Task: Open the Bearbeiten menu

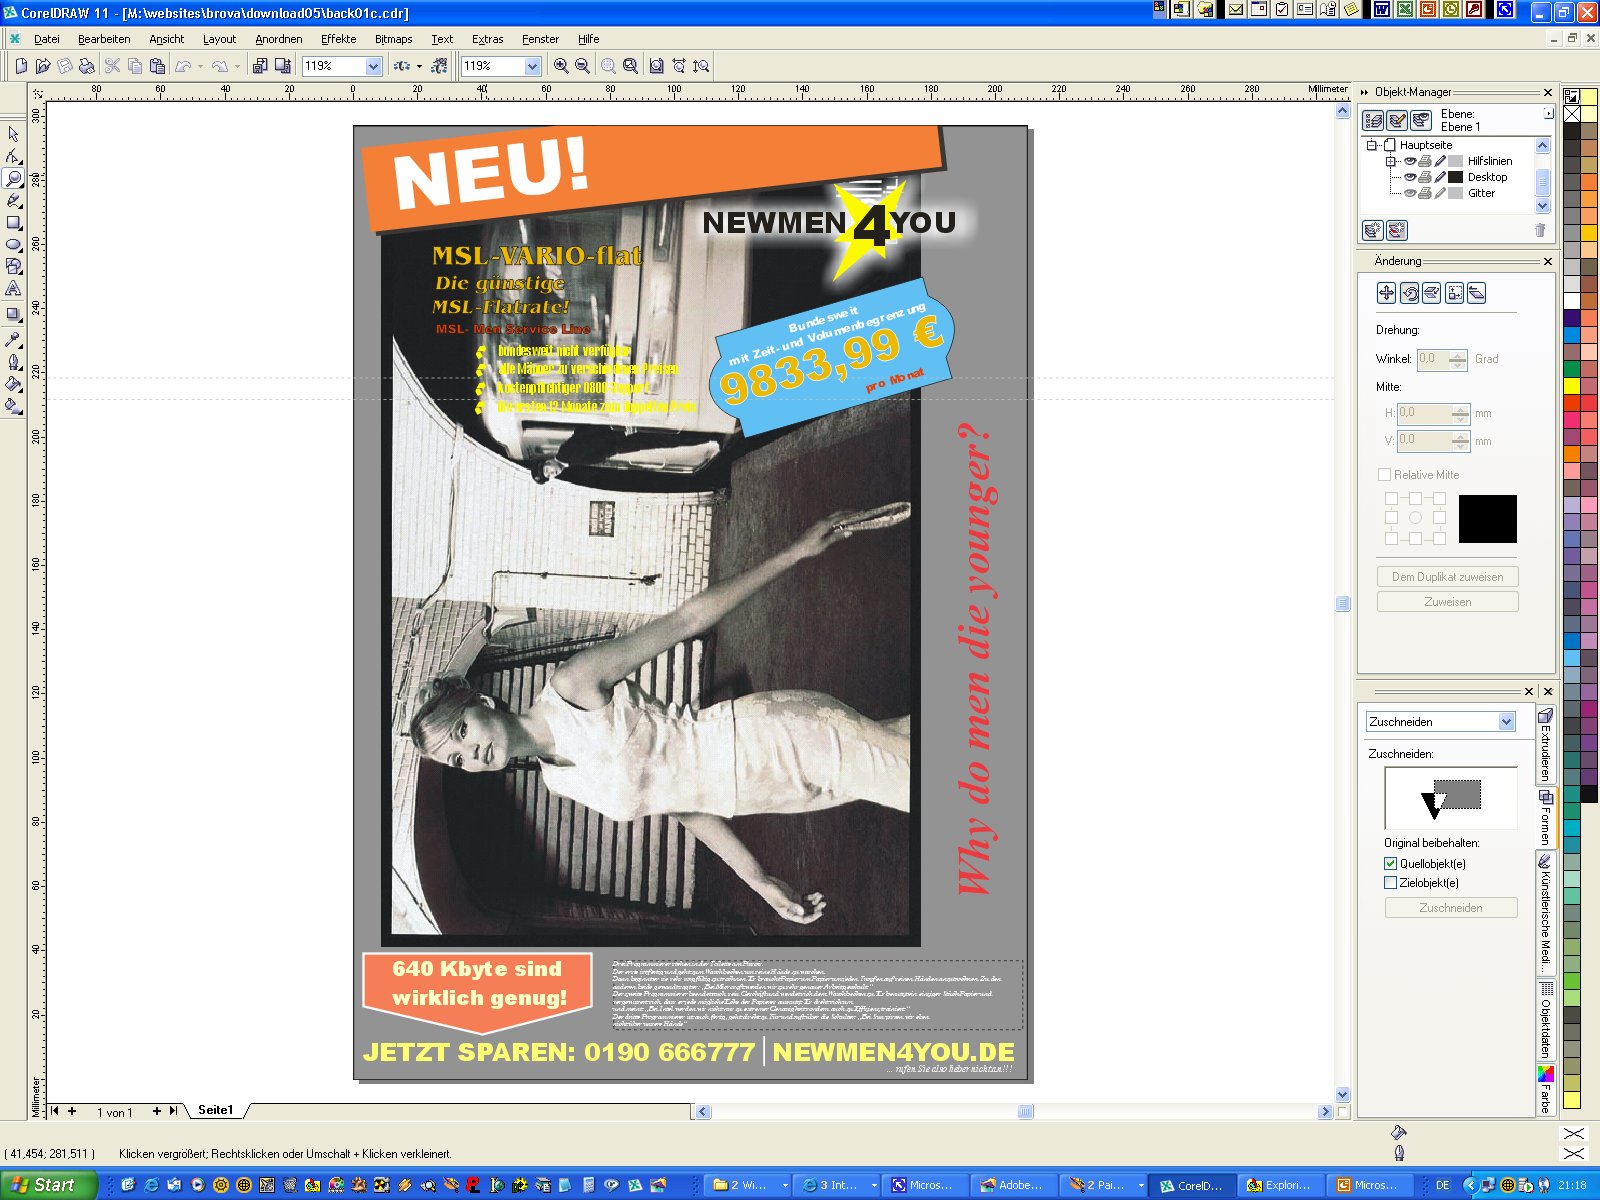Action: coord(104,39)
